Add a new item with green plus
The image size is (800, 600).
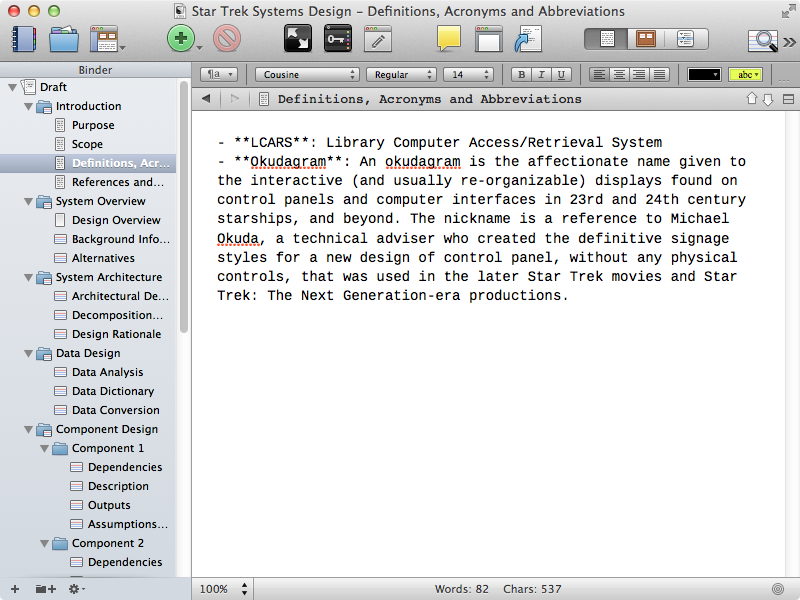point(181,39)
